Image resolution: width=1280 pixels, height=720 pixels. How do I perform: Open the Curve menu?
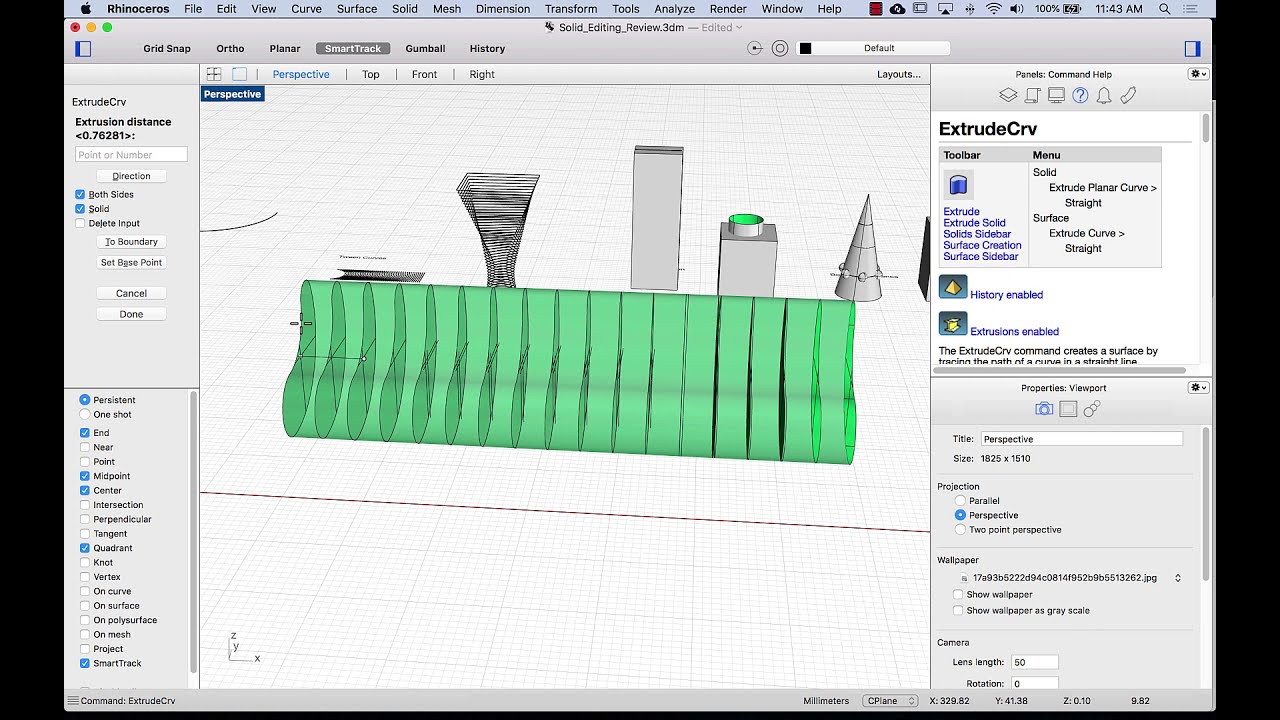pos(306,9)
